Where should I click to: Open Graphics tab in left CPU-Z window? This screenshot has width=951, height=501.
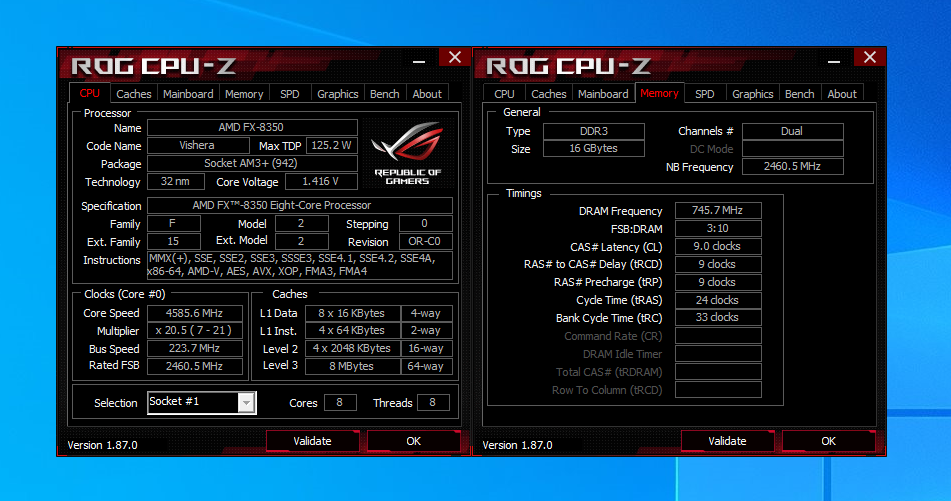[337, 94]
